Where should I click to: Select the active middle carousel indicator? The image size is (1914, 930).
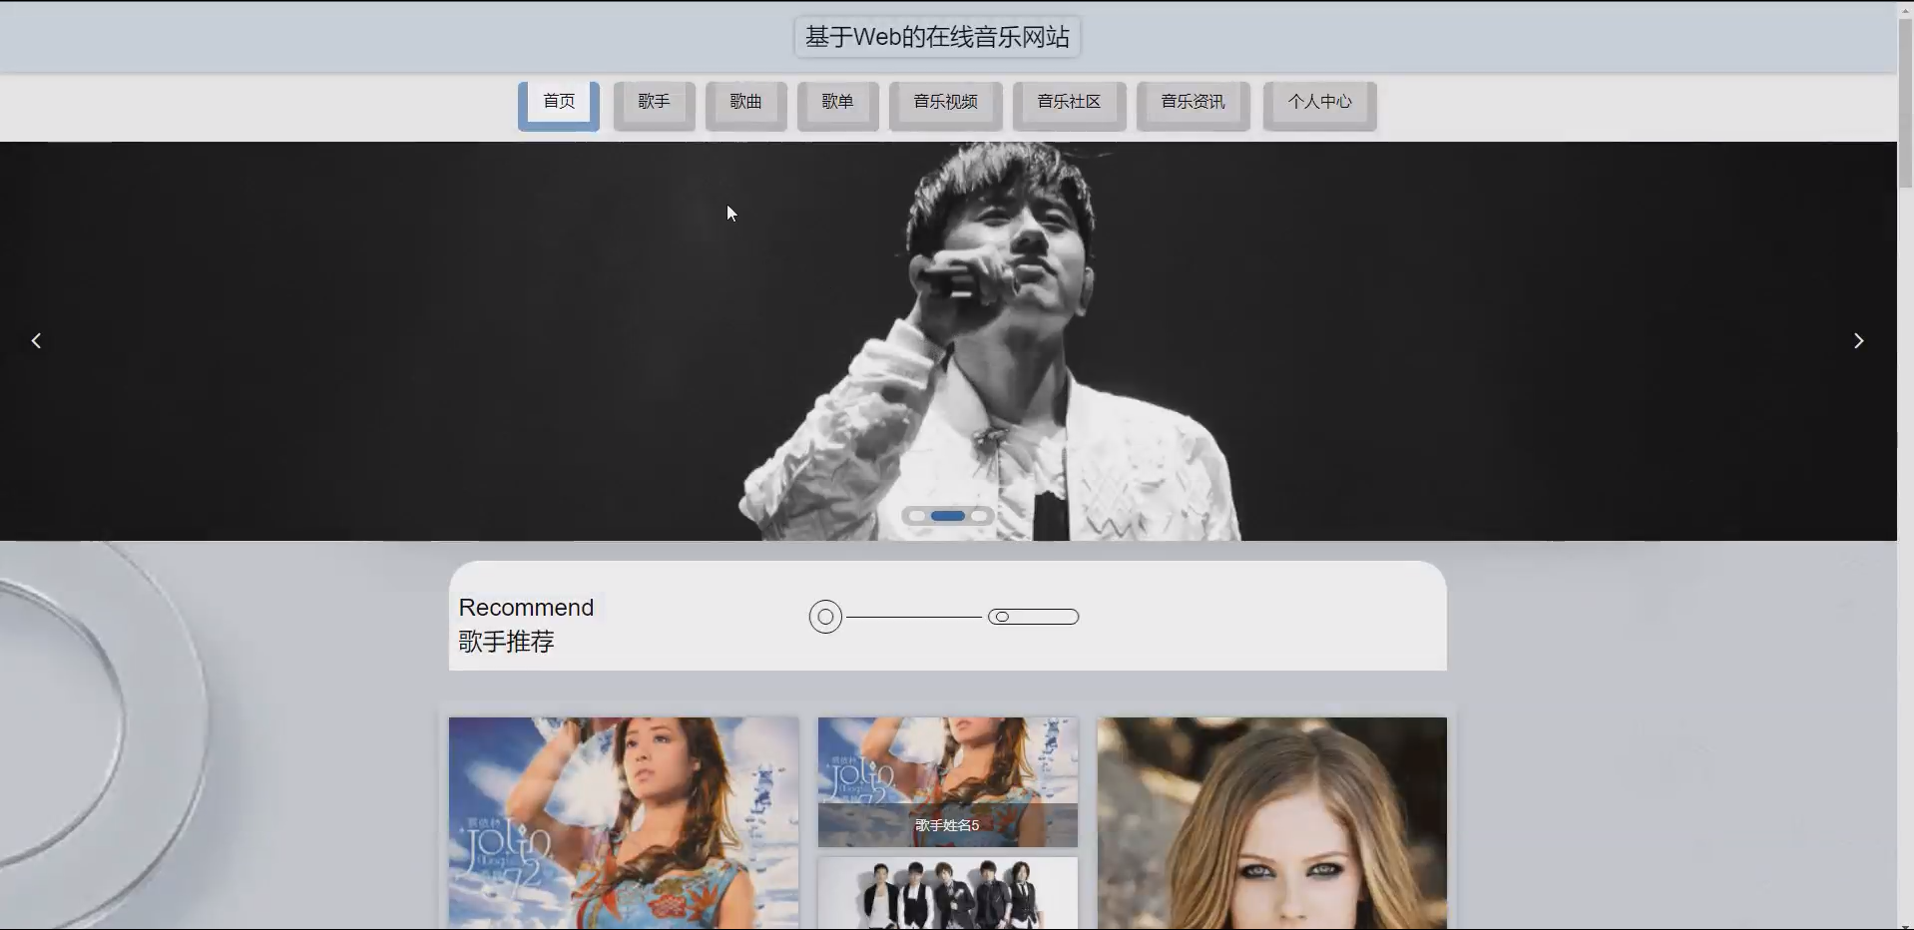point(948,516)
